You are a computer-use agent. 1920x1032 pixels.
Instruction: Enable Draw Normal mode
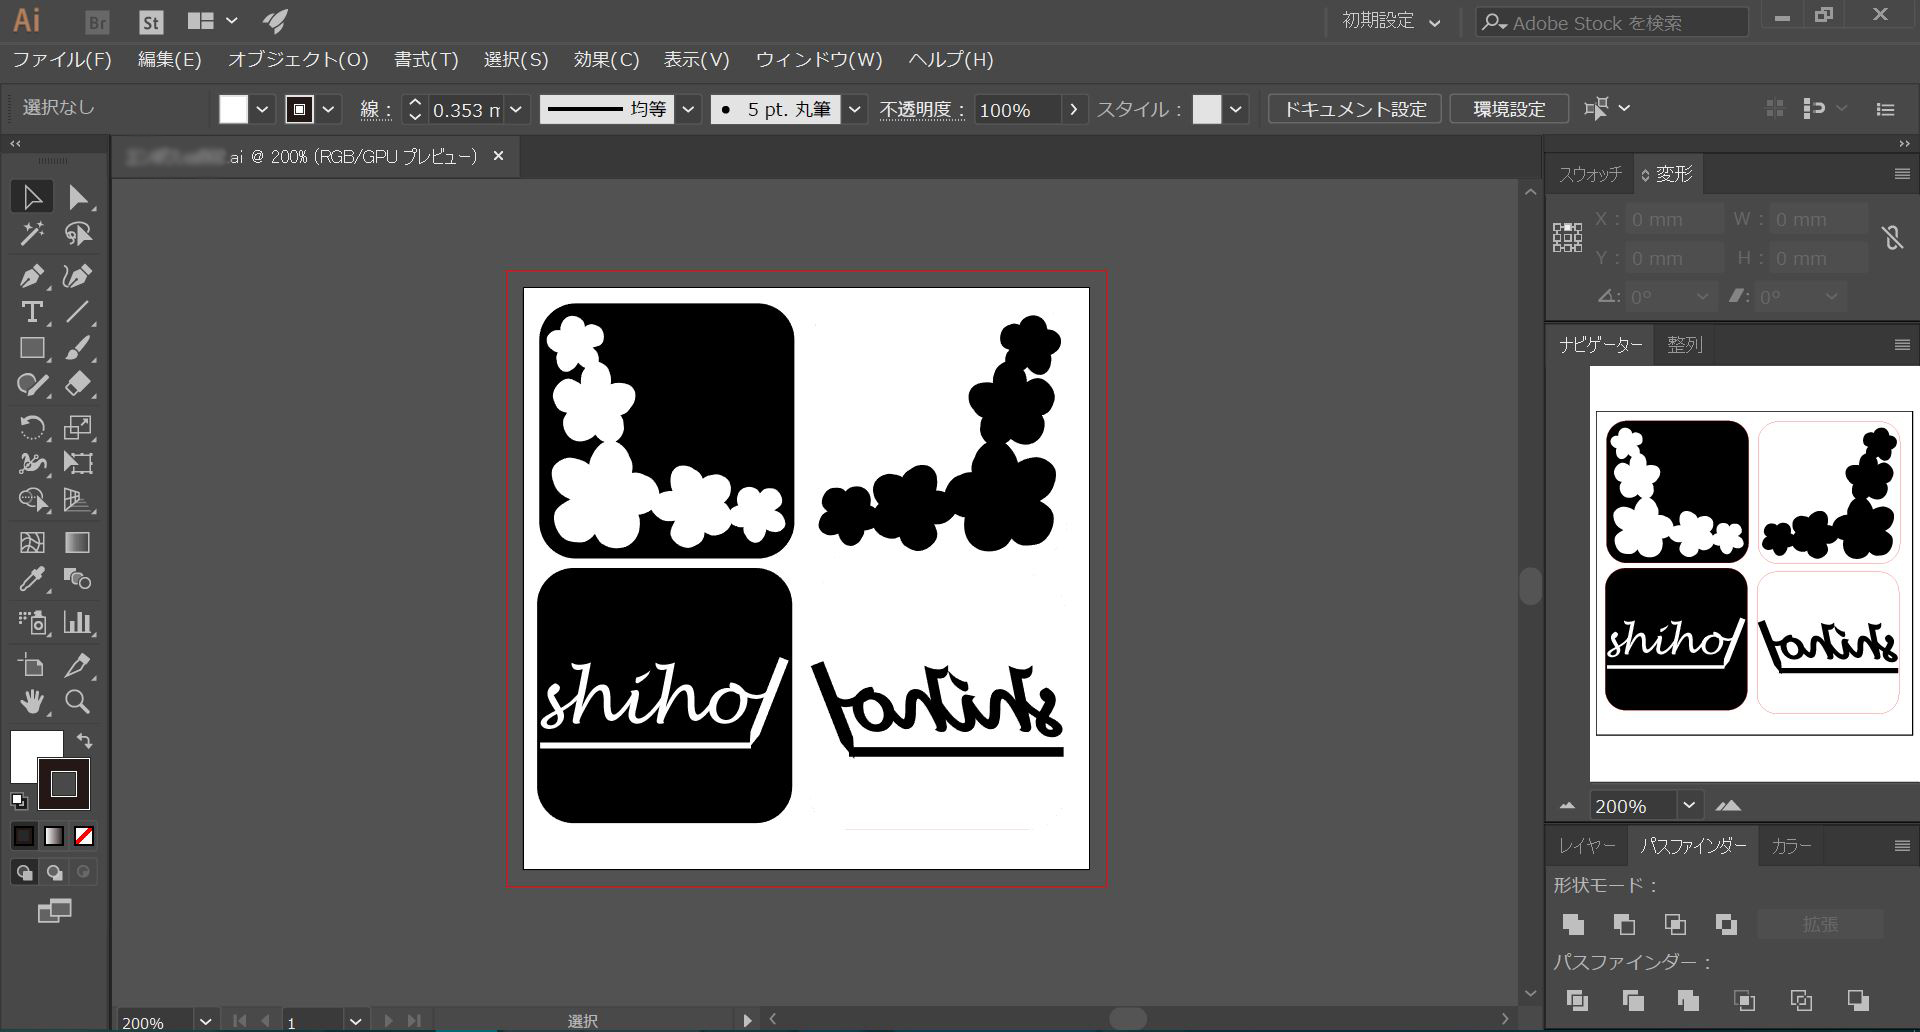[24, 872]
